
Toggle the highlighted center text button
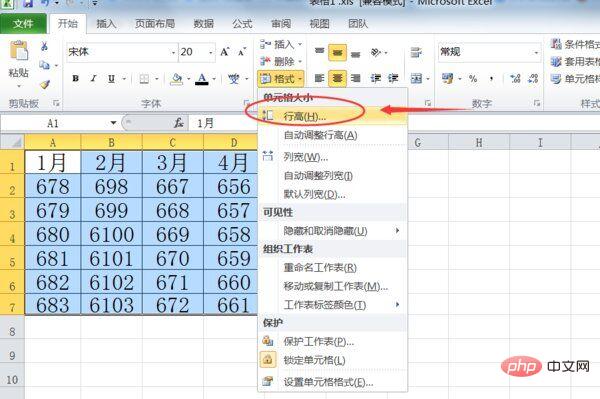point(337,78)
